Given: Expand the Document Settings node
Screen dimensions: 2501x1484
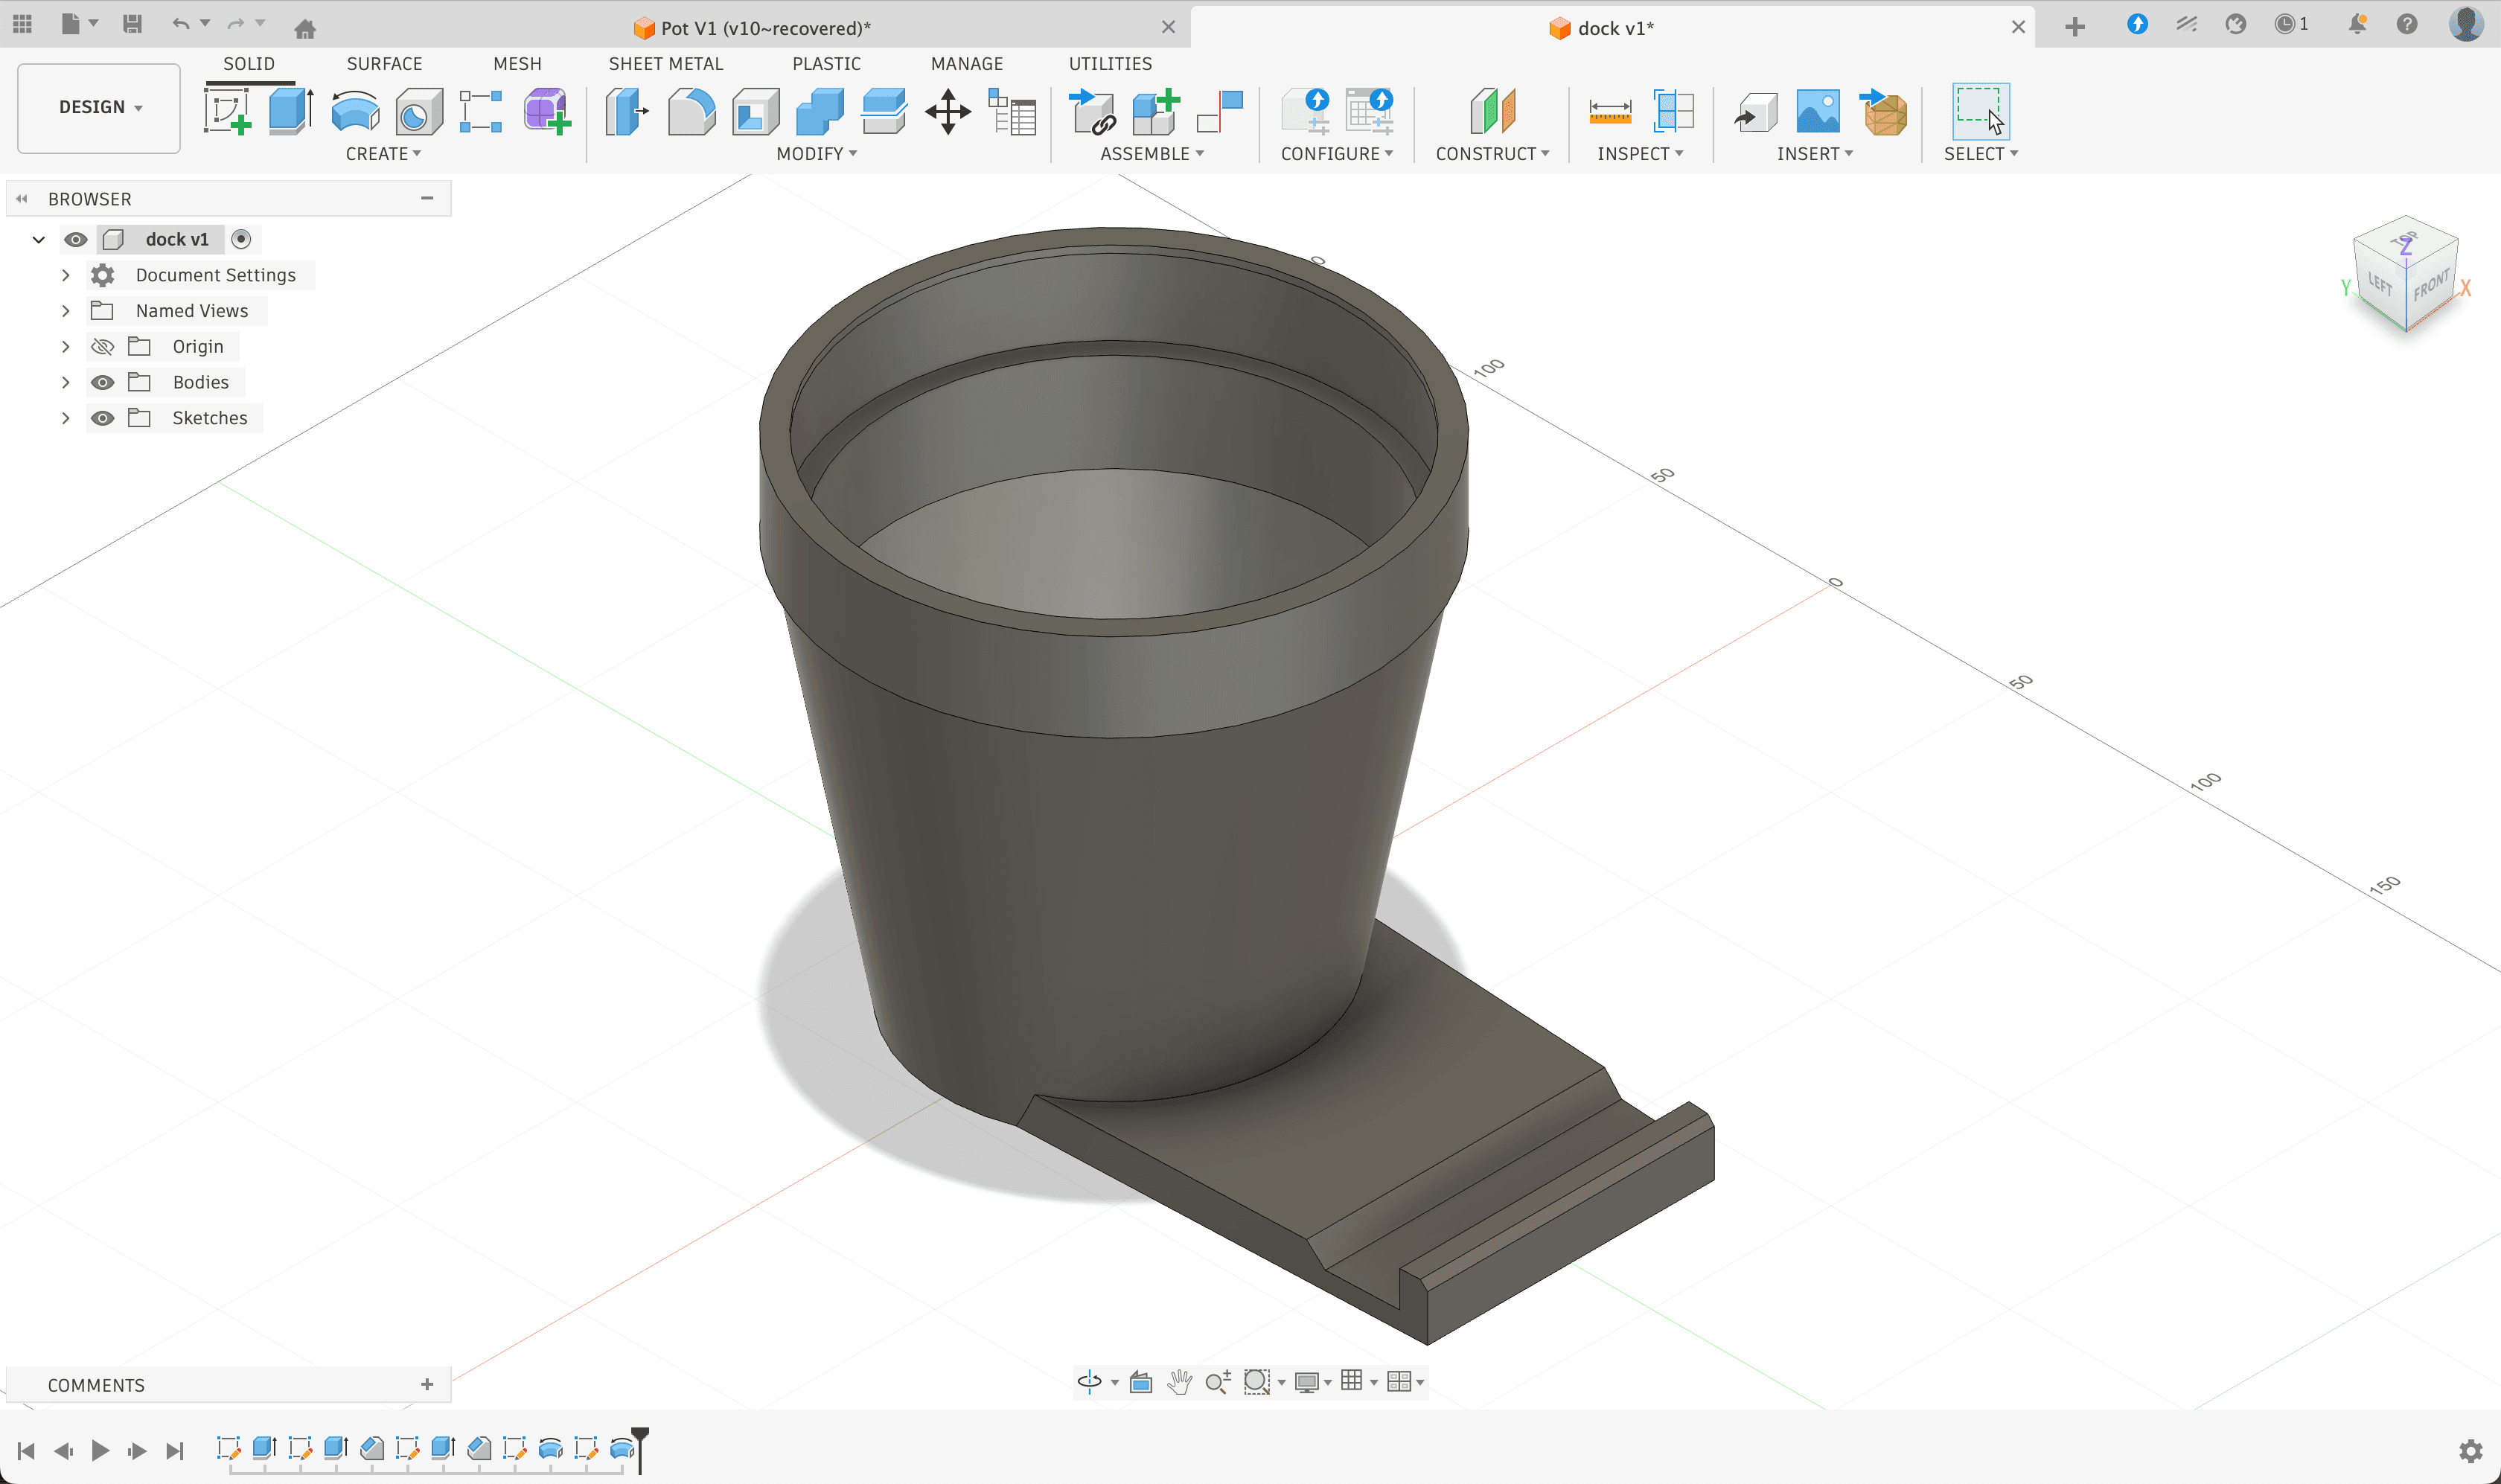Looking at the screenshot, I should click(66, 275).
